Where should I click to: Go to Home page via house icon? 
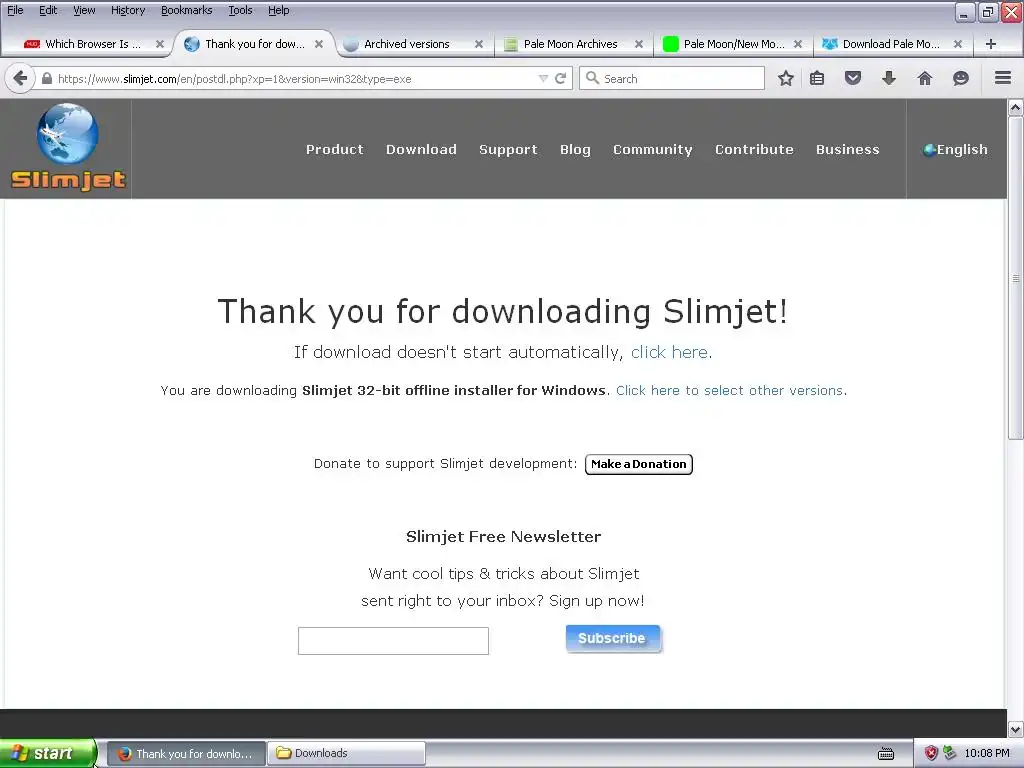coord(925,78)
